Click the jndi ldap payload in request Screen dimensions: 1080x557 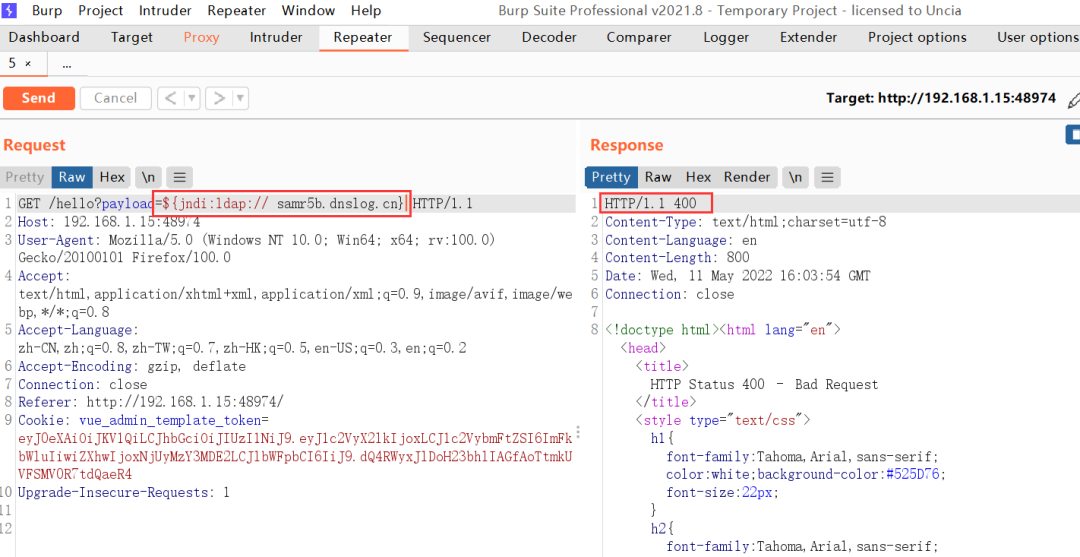[282, 204]
